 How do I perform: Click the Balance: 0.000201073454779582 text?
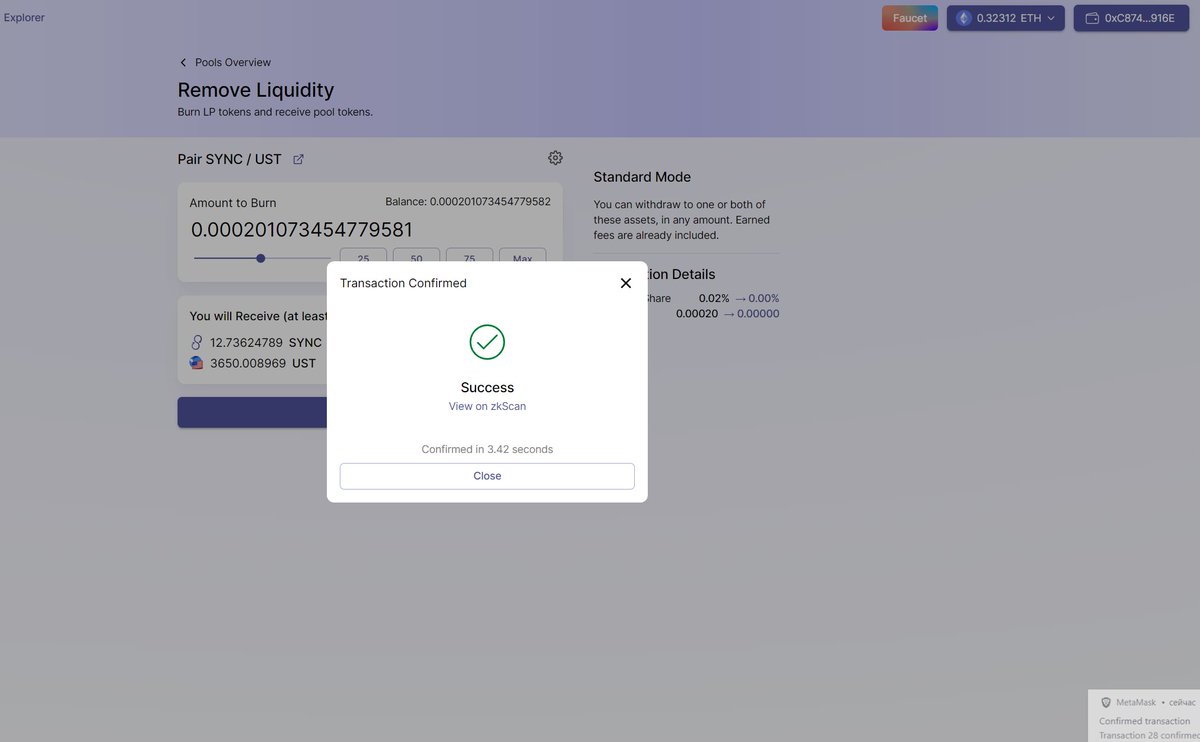pos(468,201)
